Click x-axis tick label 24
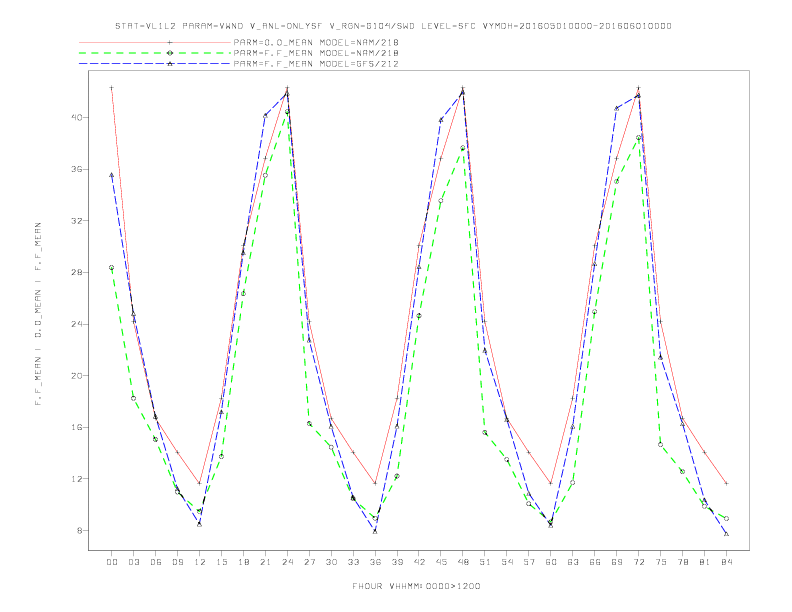Viewport: 792px width, 612px height. [287, 562]
